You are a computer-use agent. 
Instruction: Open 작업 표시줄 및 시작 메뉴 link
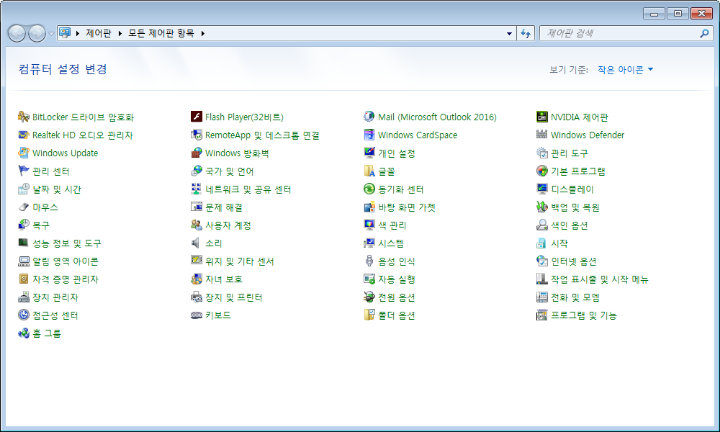tap(600, 279)
